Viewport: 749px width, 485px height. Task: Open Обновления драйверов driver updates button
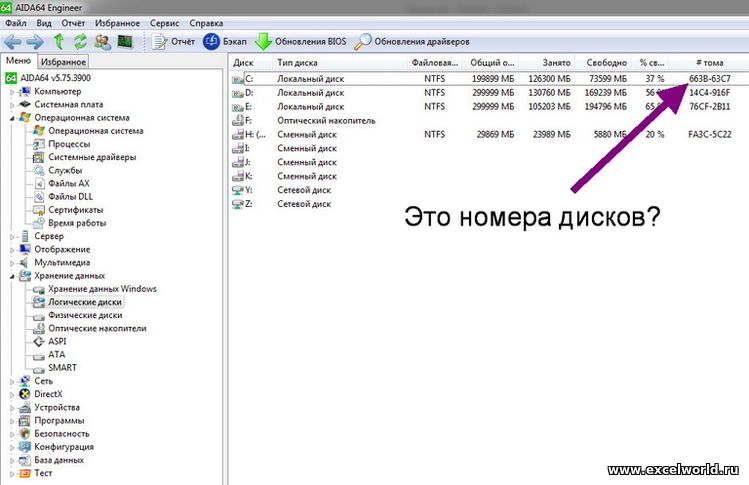click(x=412, y=42)
